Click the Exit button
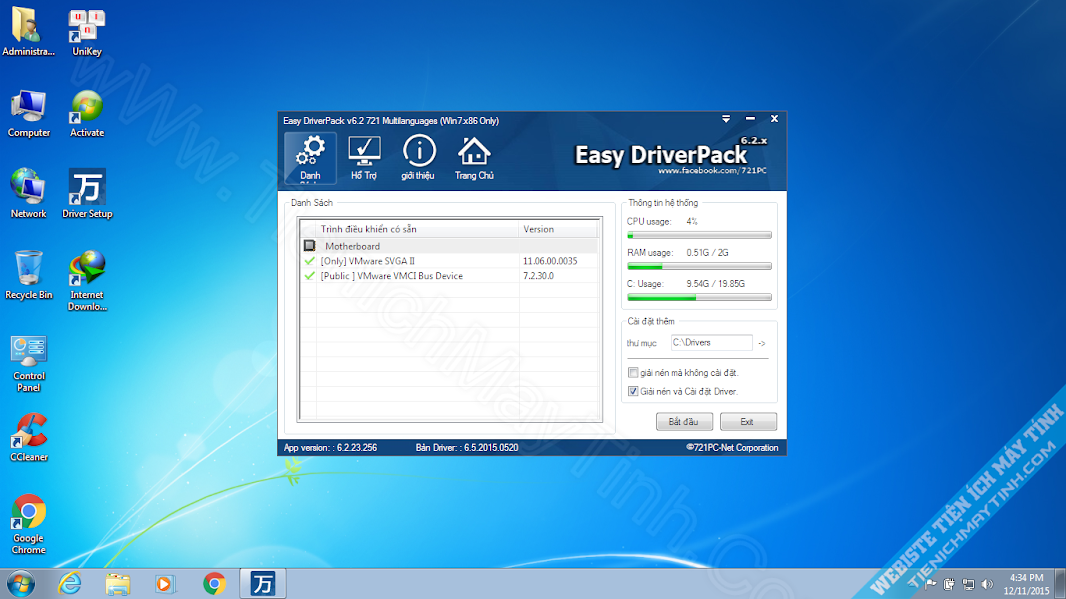 [x=748, y=422]
